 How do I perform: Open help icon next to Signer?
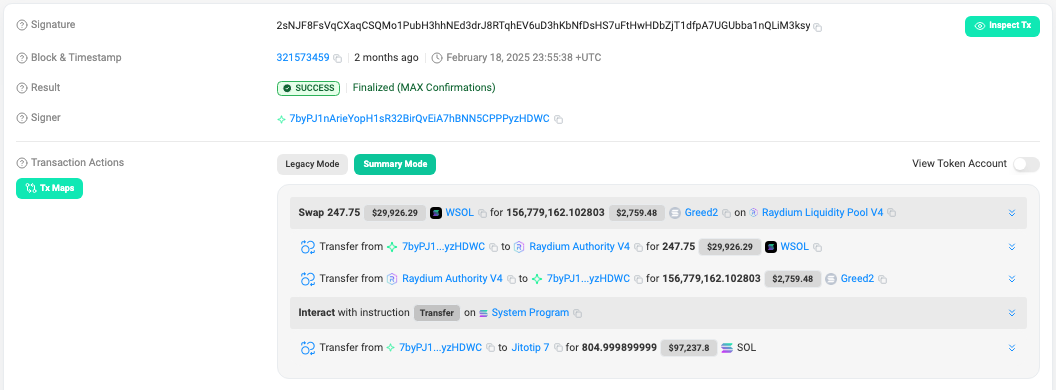[22, 118]
